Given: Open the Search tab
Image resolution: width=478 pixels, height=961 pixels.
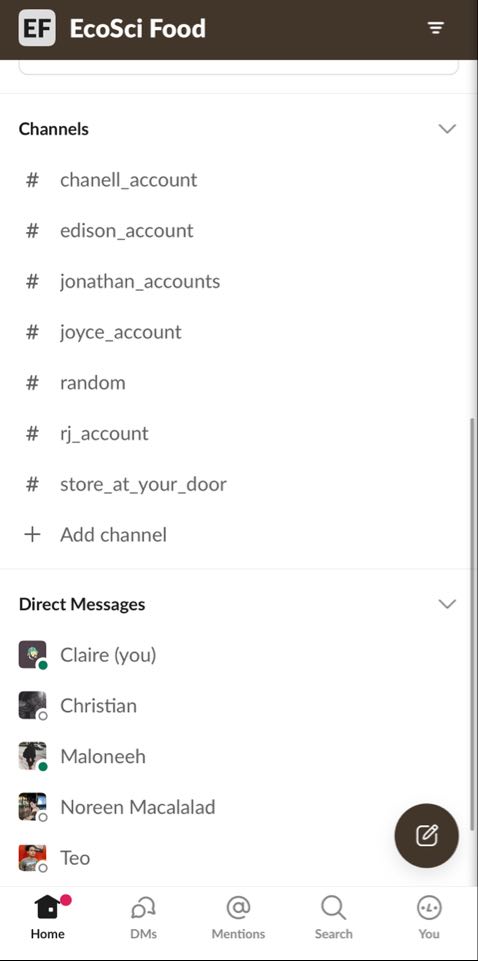Looking at the screenshot, I should 333,917.
